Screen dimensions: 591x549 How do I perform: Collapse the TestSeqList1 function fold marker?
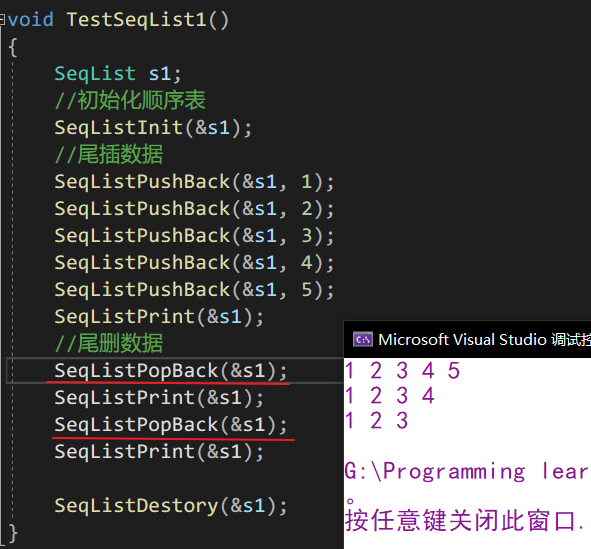[2, 20]
